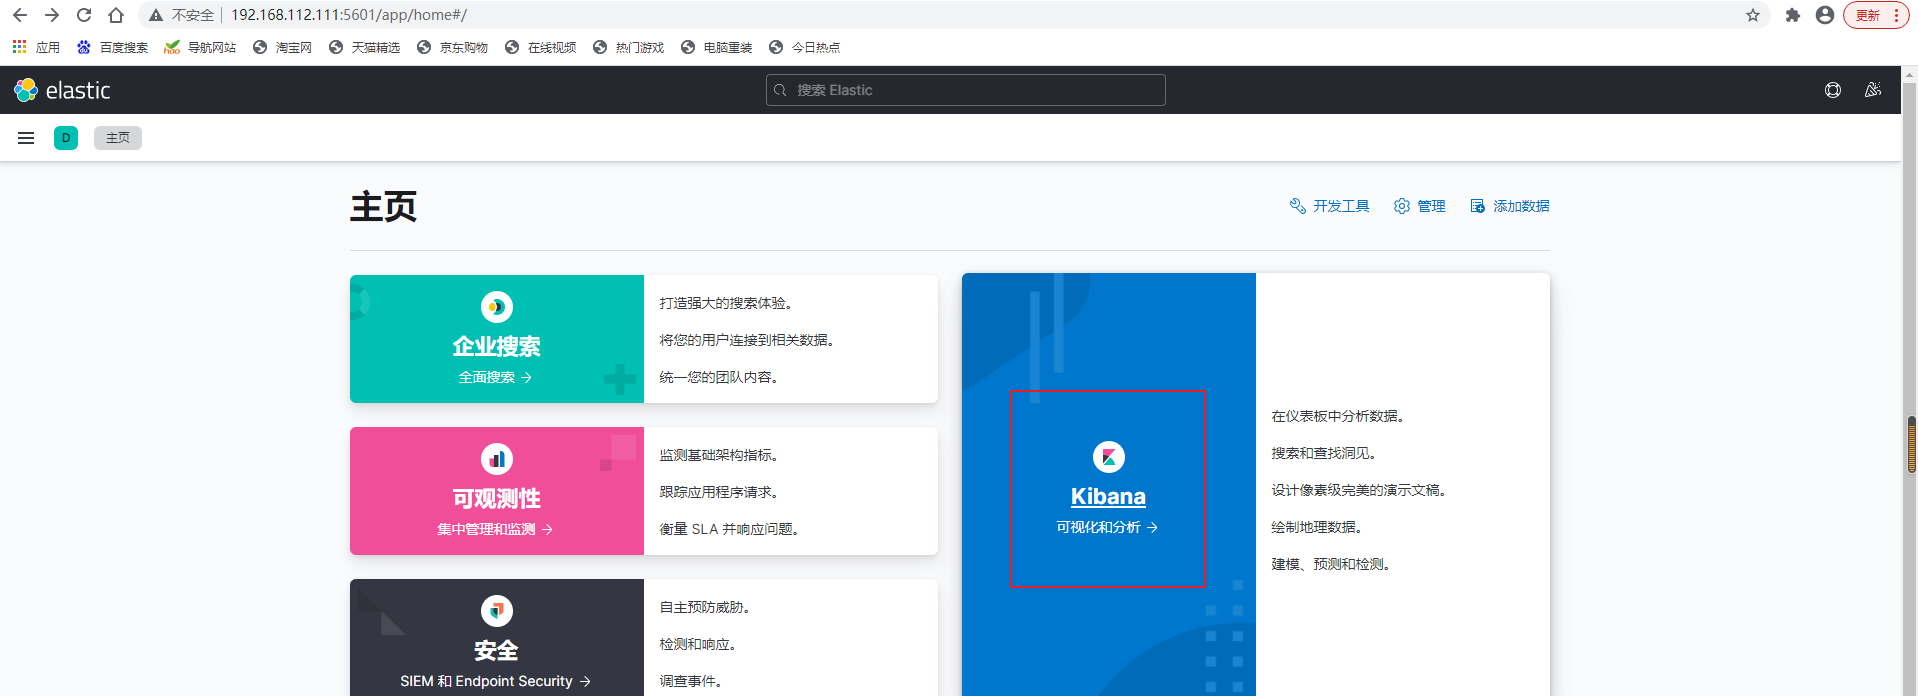Open the 京东购物 bookmark
The width and height of the screenshot is (1918, 696).
click(x=452, y=47)
